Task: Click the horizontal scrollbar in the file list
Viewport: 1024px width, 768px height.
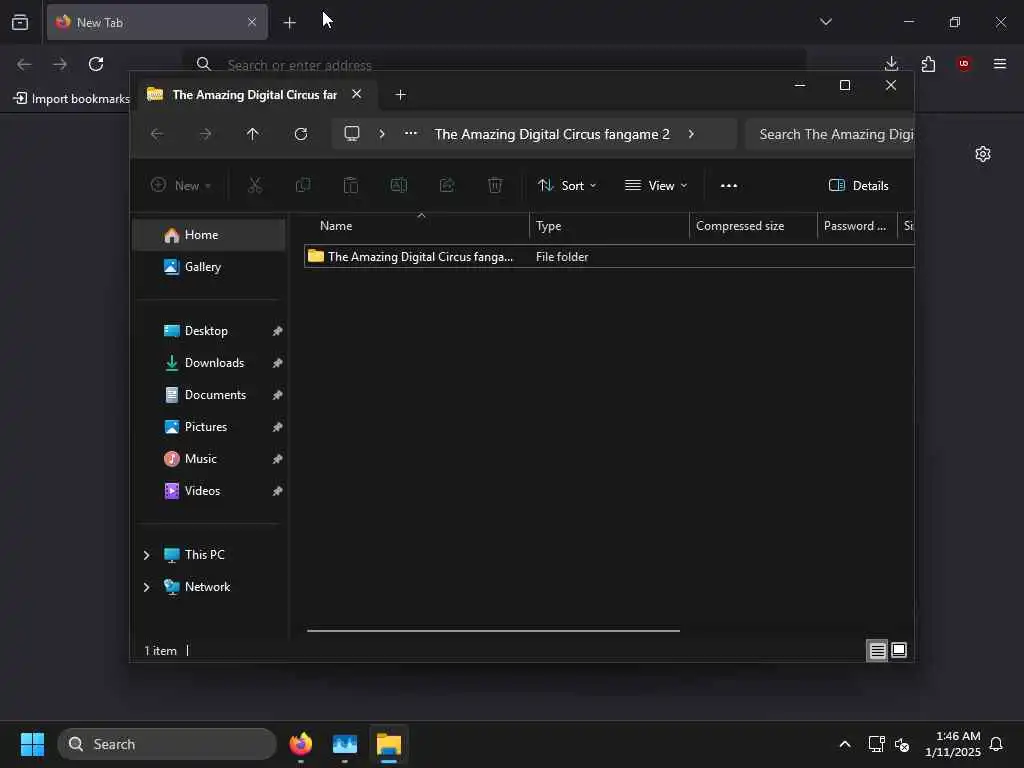Action: tap(493, 631)
